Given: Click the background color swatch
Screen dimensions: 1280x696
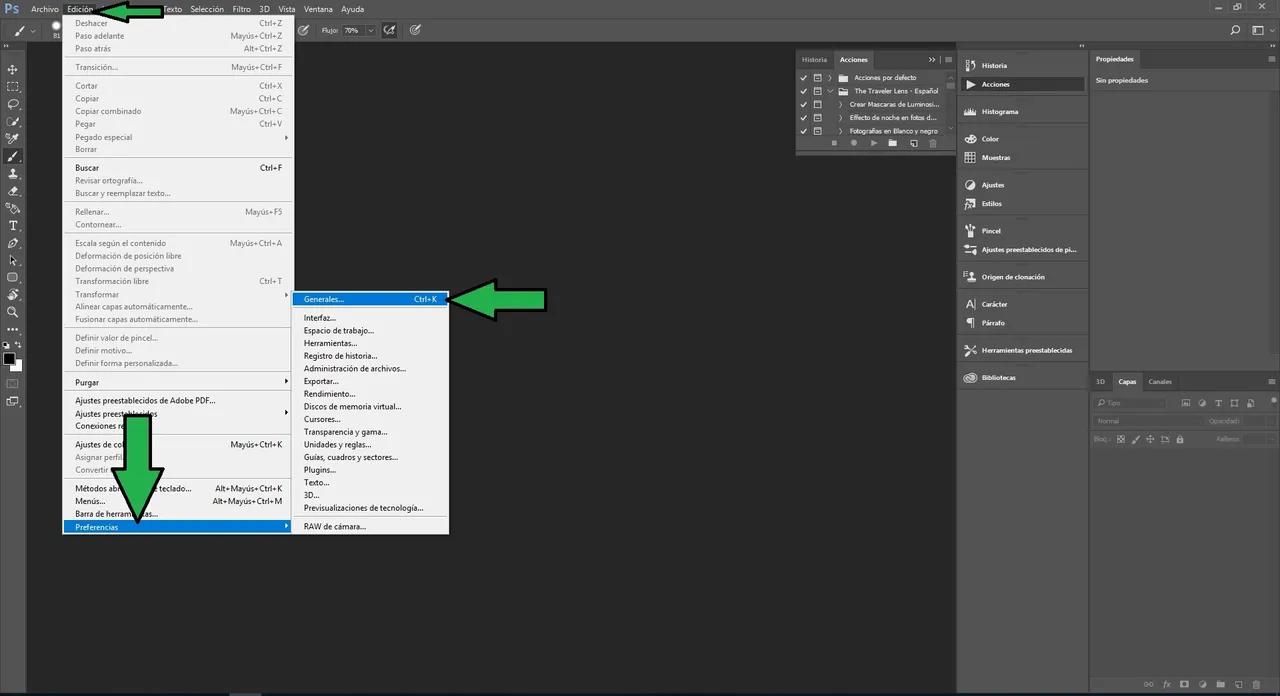Looking at the screenshot, I should pyautogui.click(x=17, y=366).
